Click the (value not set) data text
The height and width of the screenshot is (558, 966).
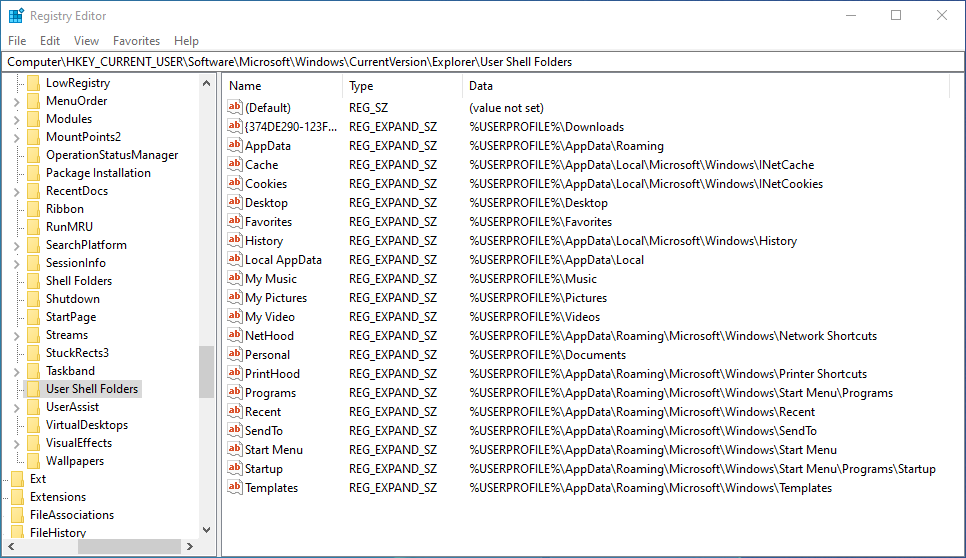[506, 108]
